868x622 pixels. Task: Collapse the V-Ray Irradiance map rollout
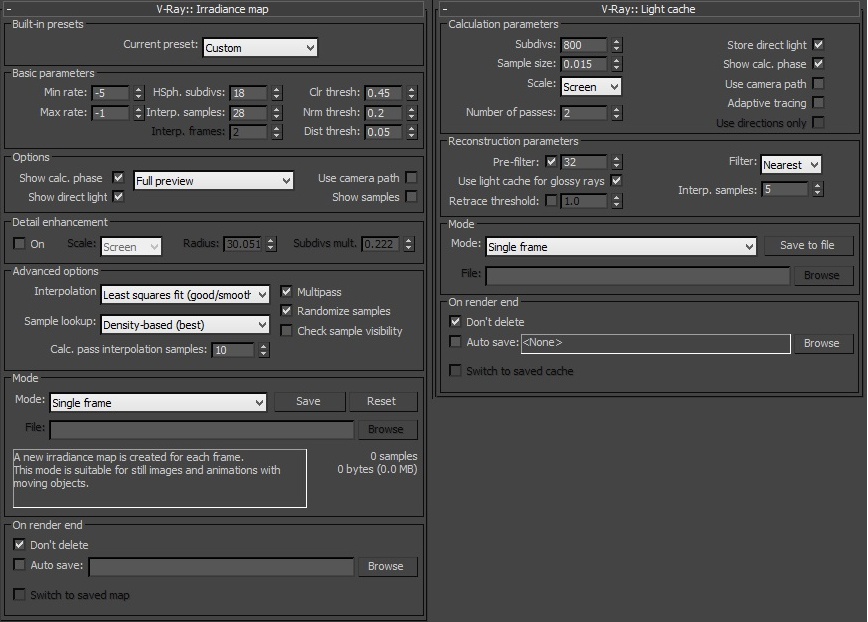(213, 8)
